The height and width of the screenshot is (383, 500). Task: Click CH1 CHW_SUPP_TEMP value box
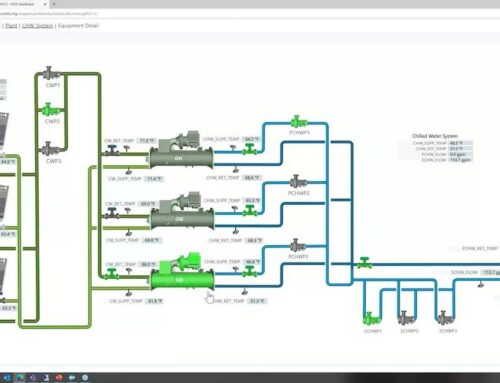251,139
